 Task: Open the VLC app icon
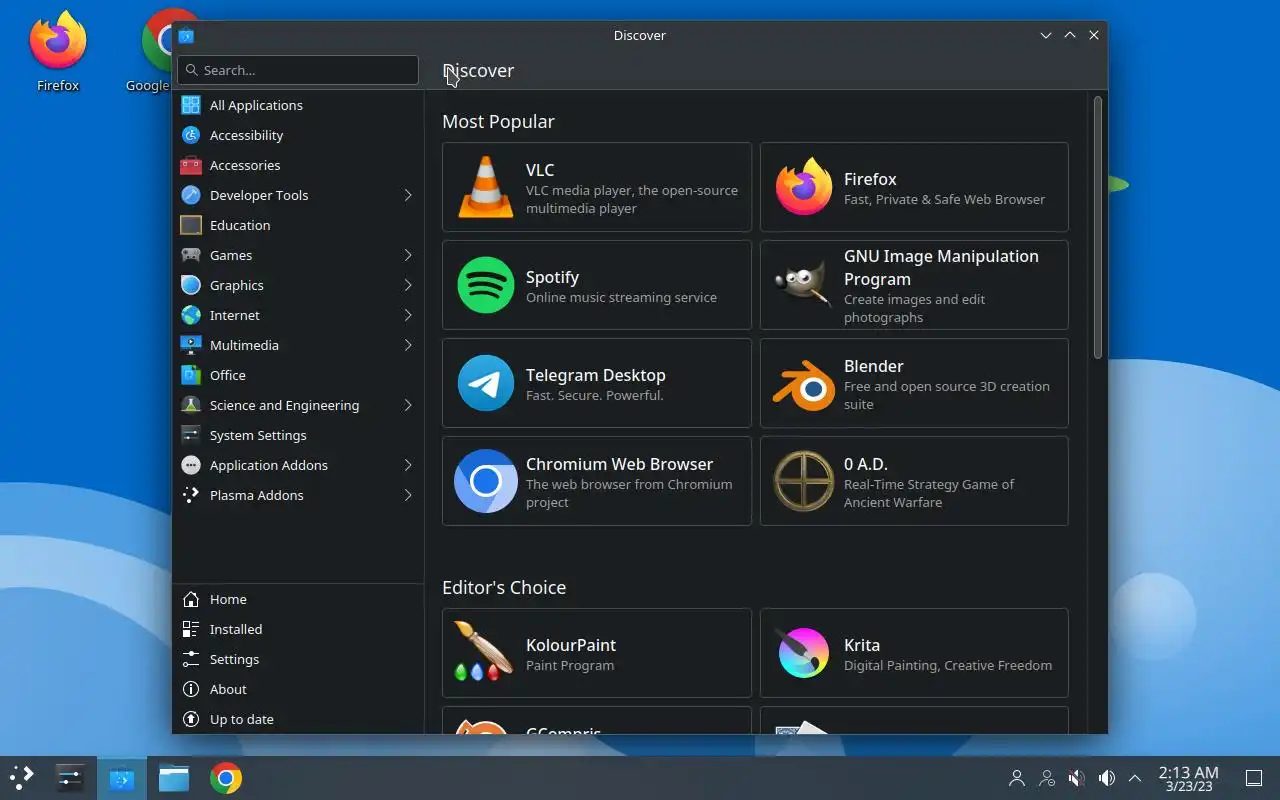coord(485,187)
